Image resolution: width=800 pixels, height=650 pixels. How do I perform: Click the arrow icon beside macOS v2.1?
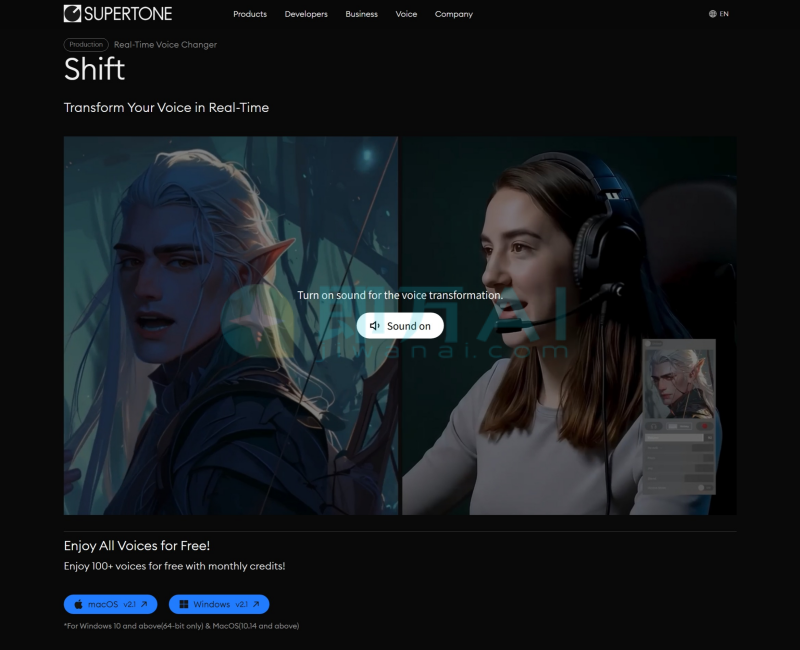point(144,604)
